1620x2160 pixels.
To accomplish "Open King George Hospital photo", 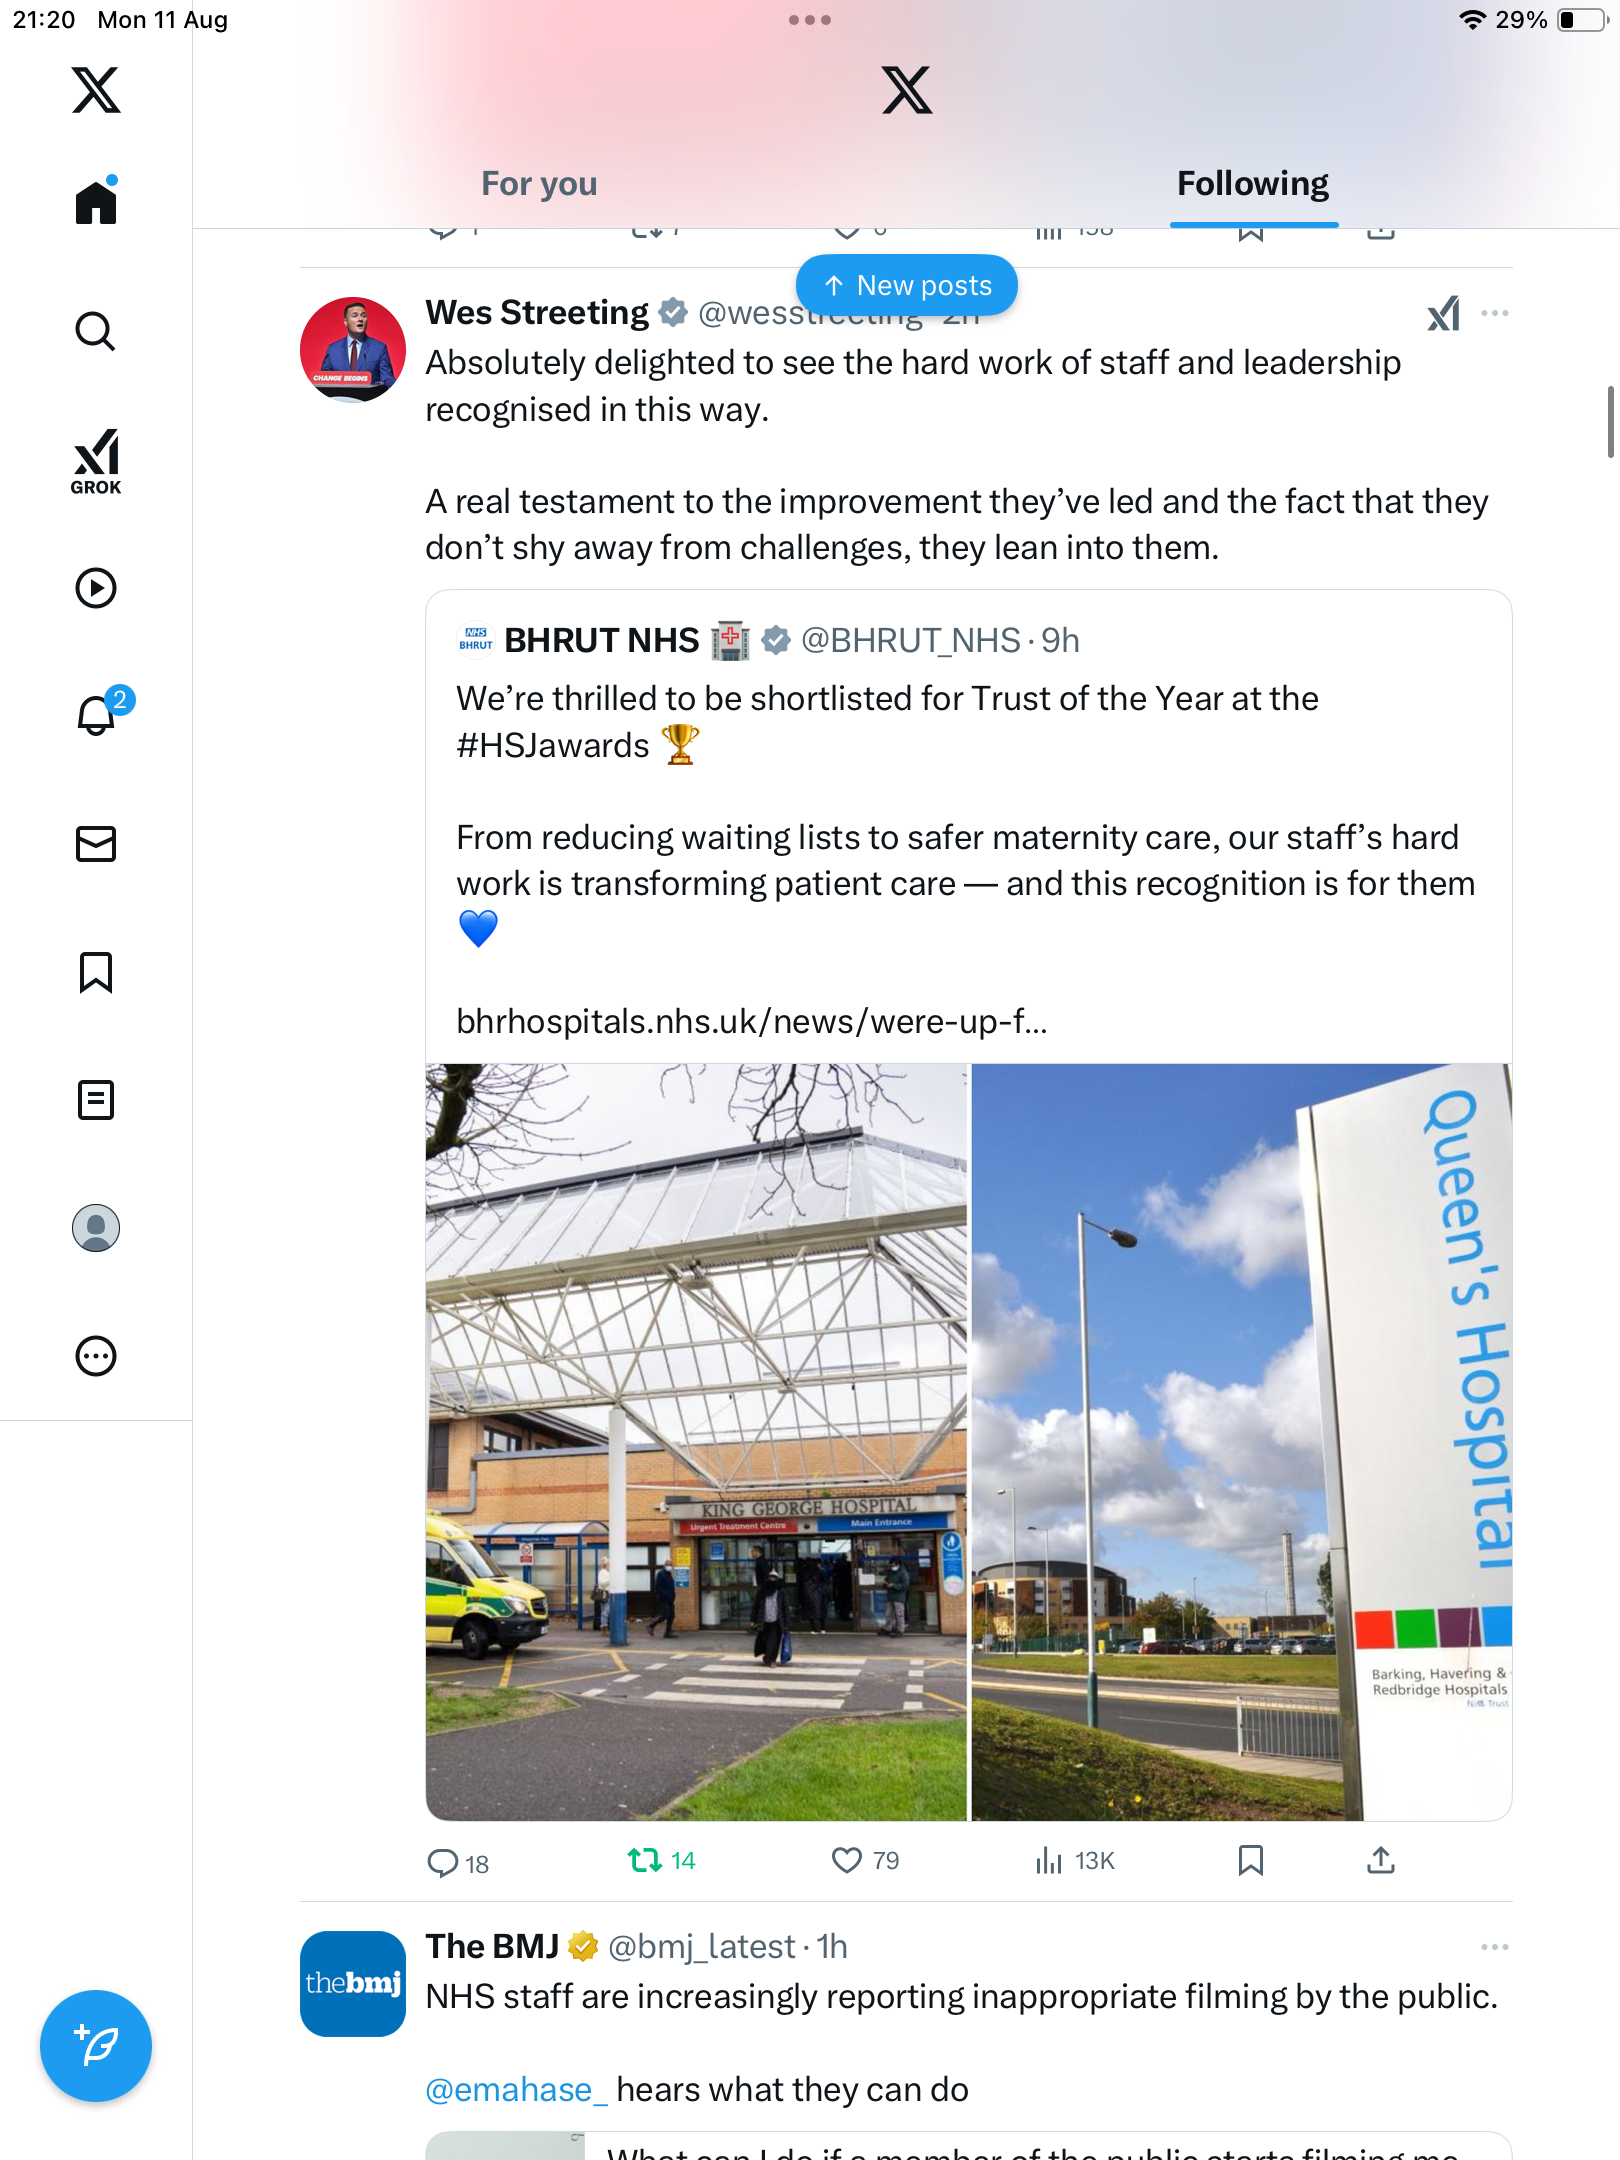I will (697, 1441).
